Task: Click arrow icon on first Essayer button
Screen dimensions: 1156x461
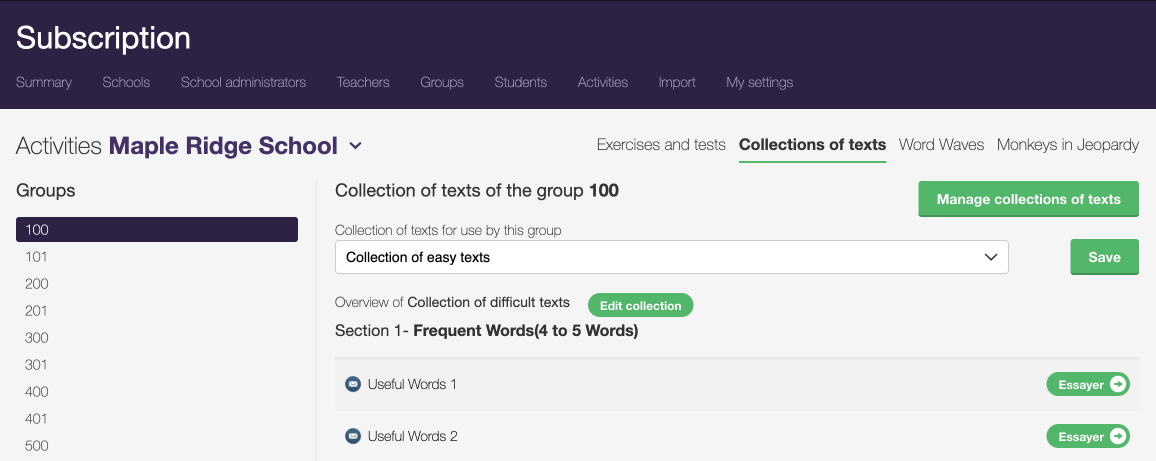Action: tap(1118, 384)
